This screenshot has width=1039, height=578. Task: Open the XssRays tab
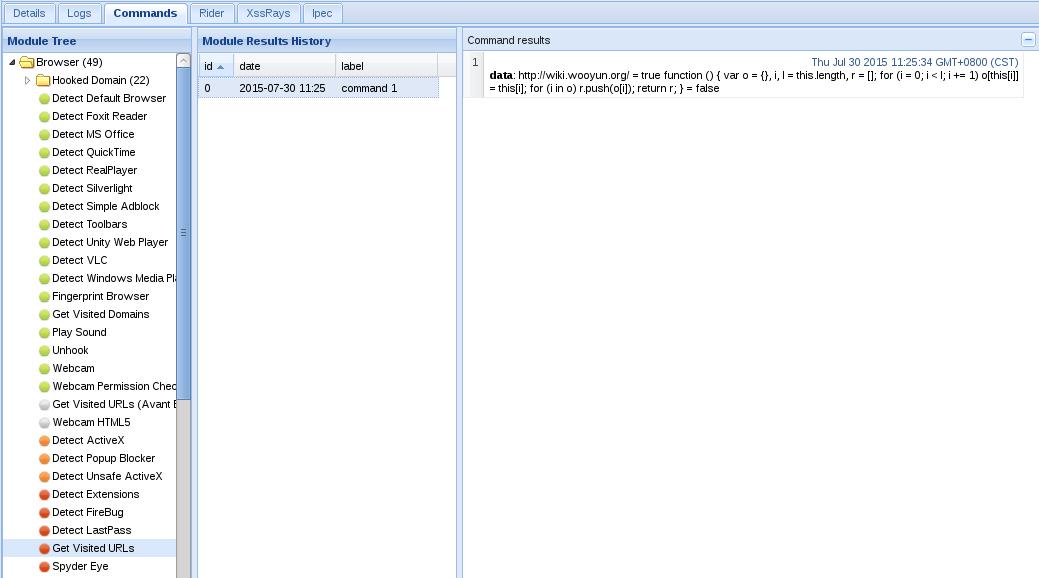click(268, 13)
